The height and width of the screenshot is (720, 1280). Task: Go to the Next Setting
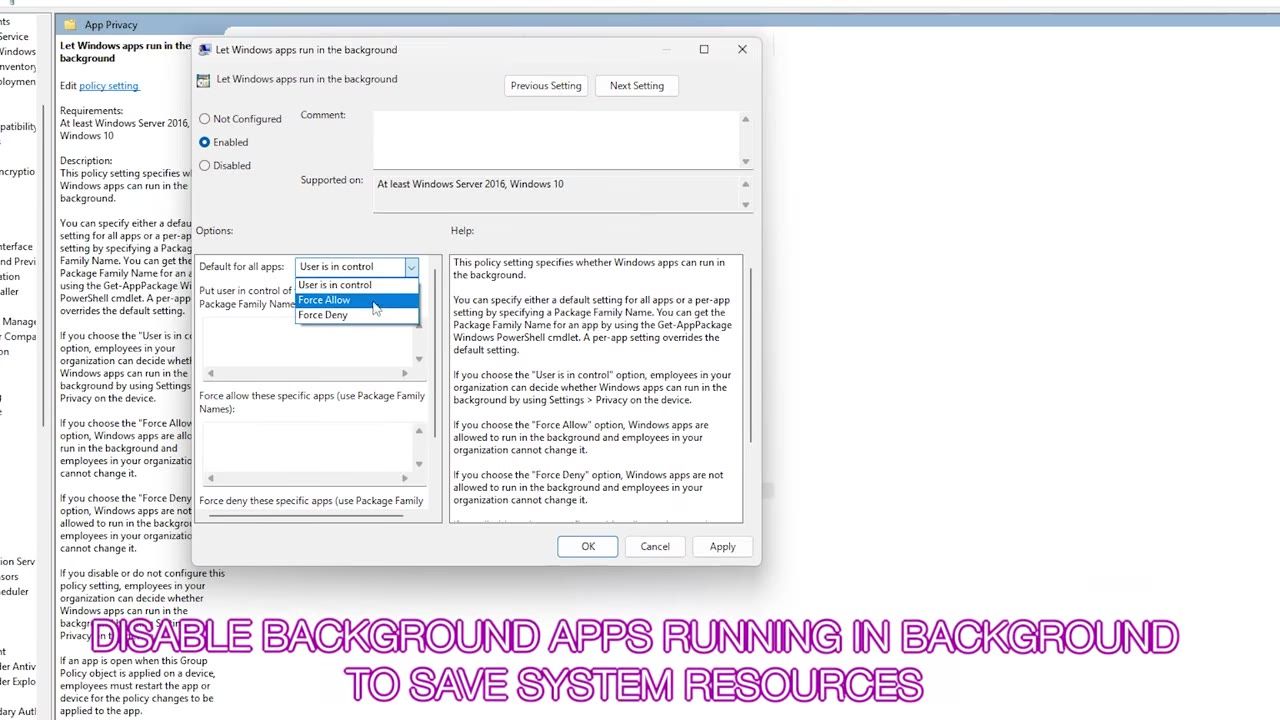coord(637,86)
